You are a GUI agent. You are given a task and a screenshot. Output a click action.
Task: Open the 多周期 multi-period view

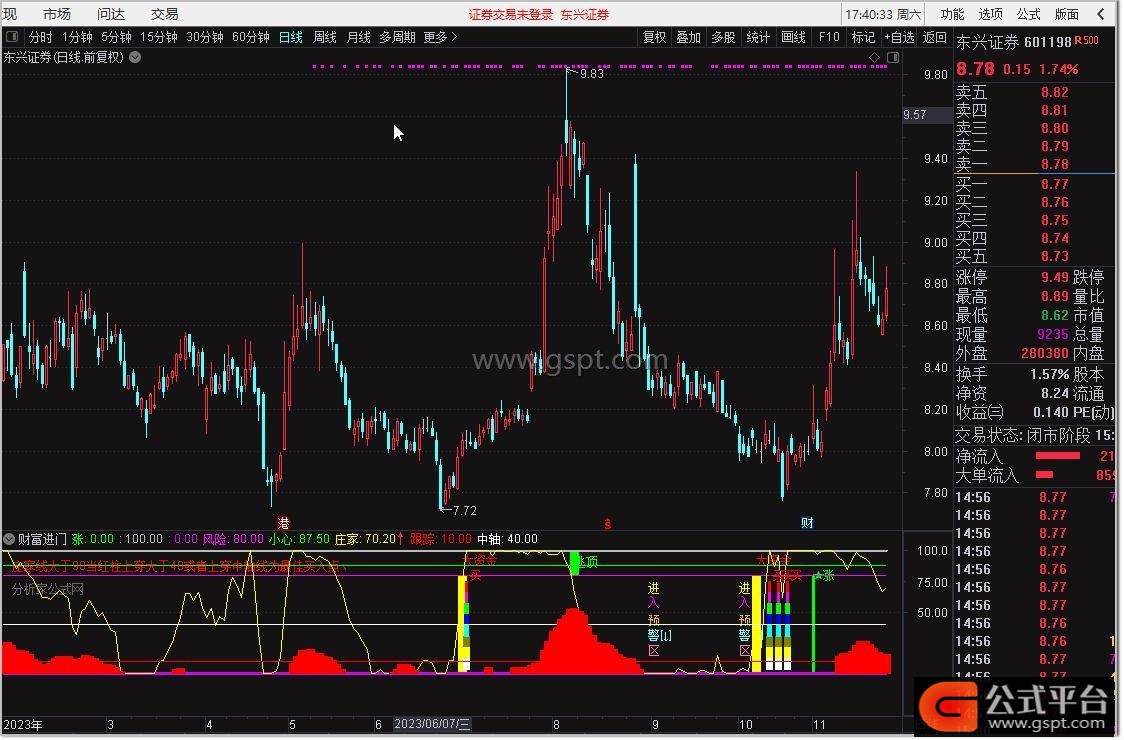pyautogui.click(x=397, y=37)
